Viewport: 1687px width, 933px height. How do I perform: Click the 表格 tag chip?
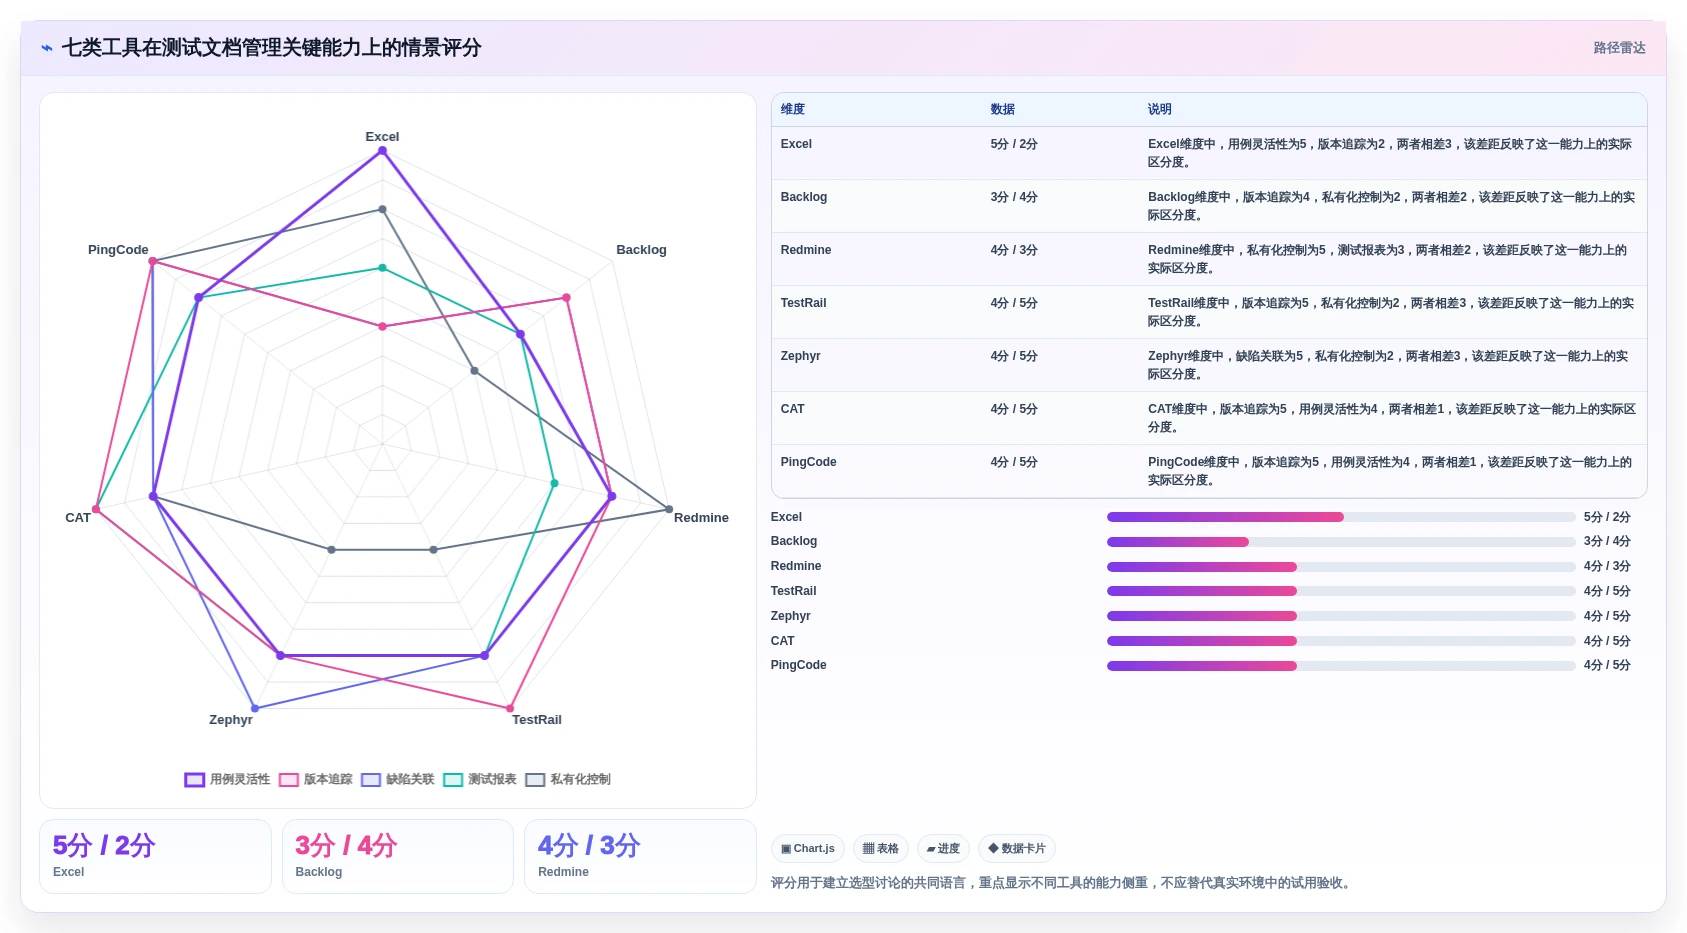tap(881, 848)
